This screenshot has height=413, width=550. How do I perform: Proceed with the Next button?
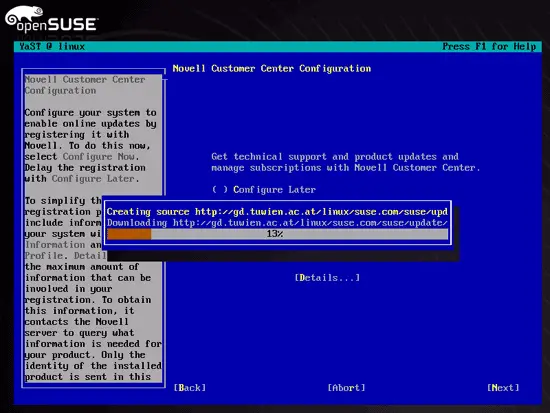tap(503, 388)
